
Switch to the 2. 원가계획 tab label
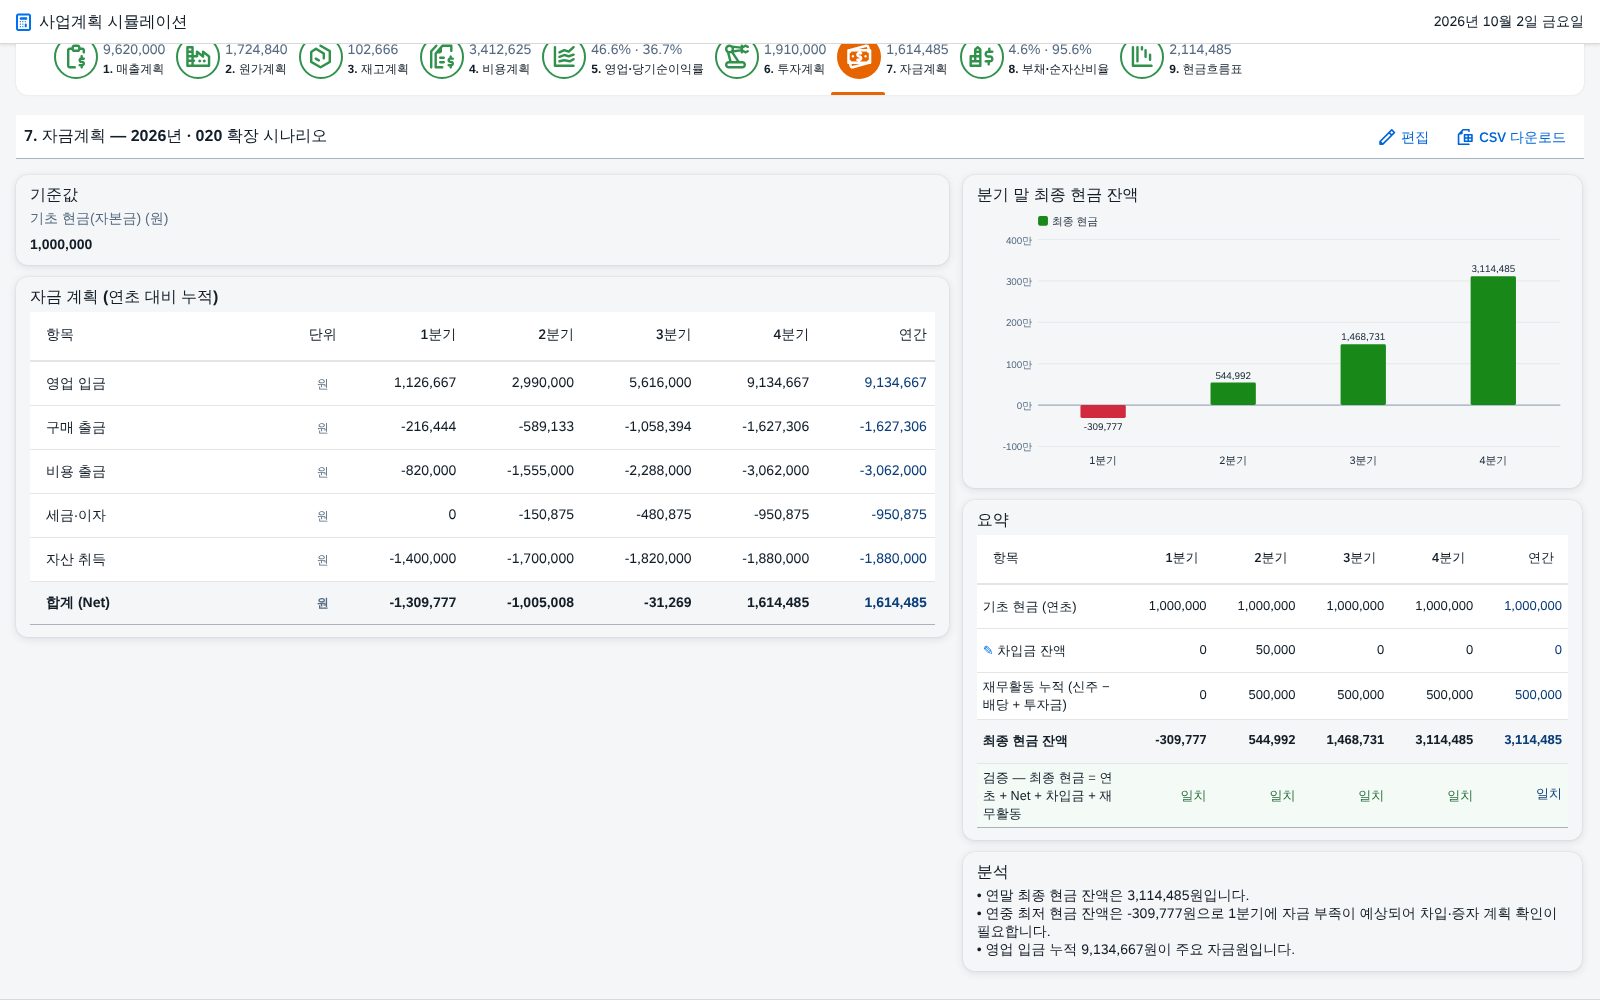coord(255,69)
